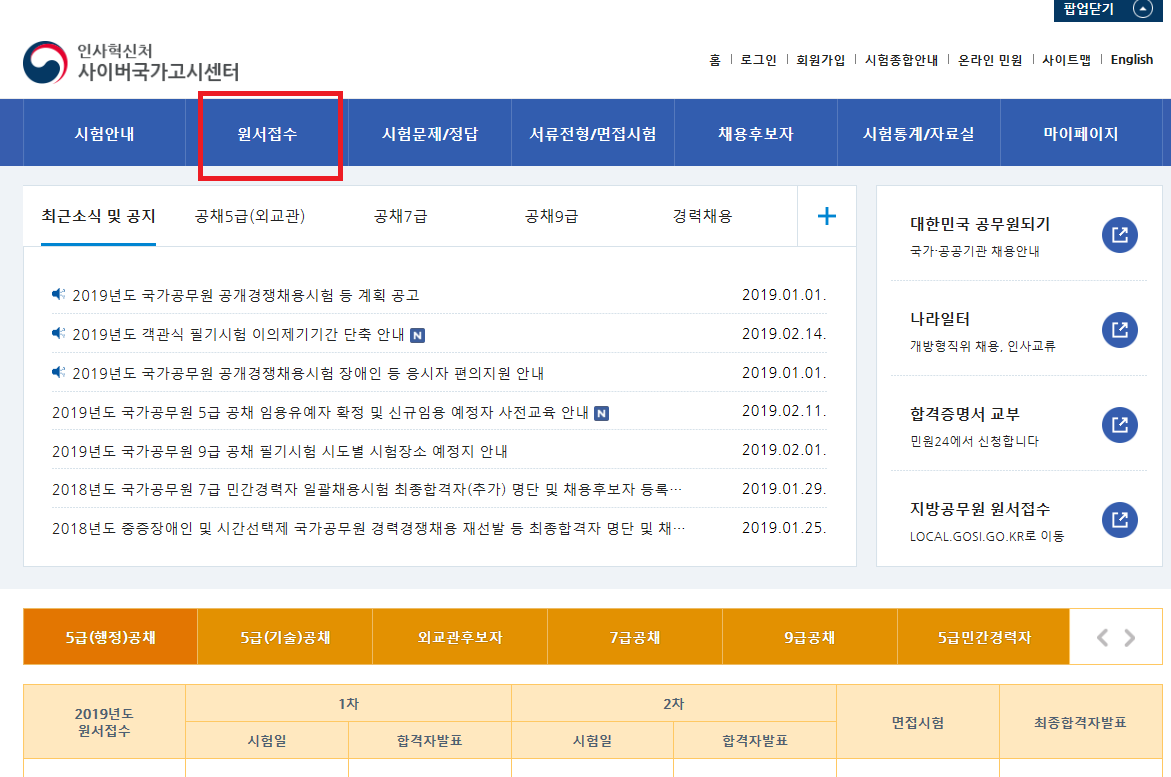Open external link icon for 나라일터
Viewport: 1171px width, 777px height.
pyautogui.click(x=1120, y=329)
